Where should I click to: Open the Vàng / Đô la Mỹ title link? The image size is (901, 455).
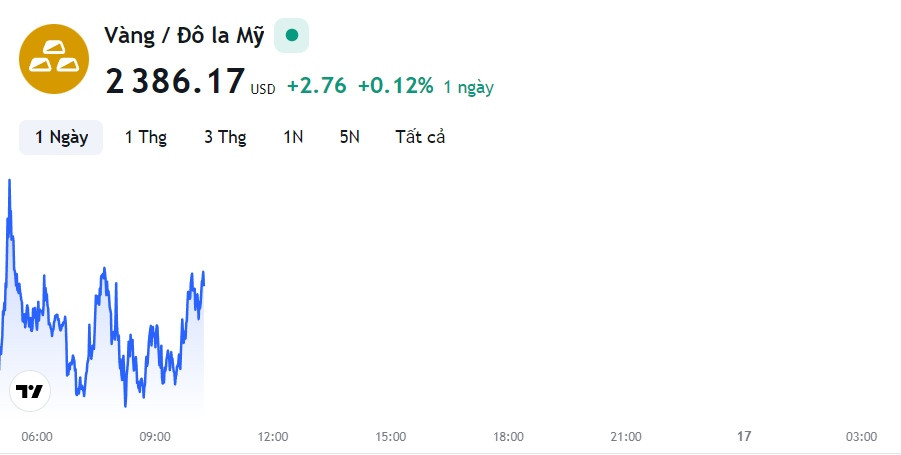click(184, 36)
